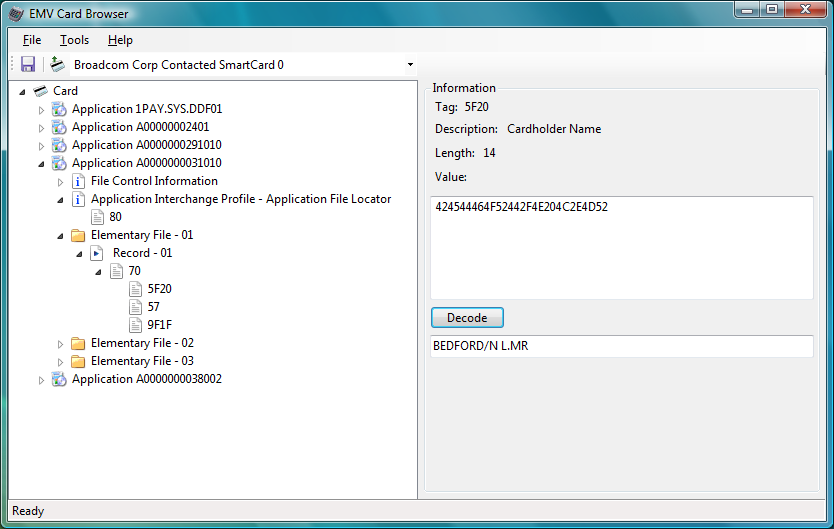Expand Application 1PAY.SYS.DDF01 node
834x529 pixels.
point(41,110)
